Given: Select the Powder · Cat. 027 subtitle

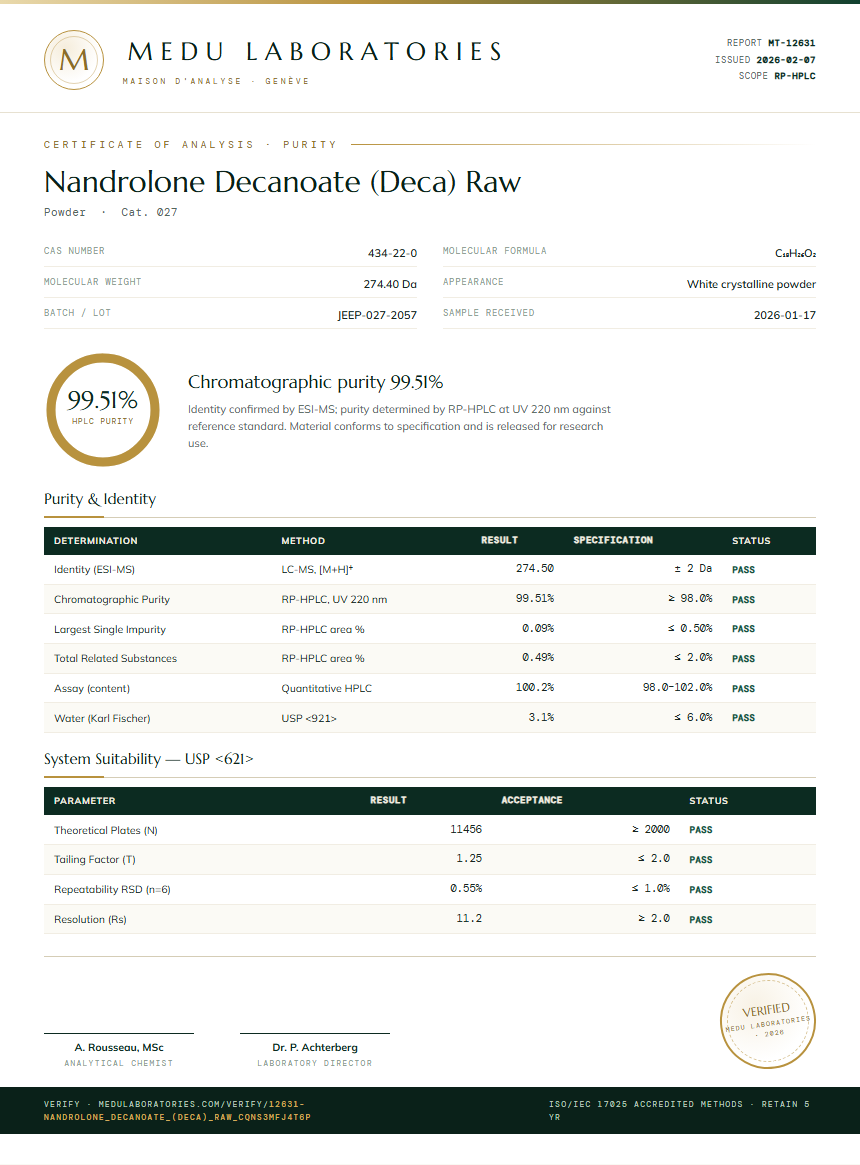Looking at the screenshot, I should 111,212.
